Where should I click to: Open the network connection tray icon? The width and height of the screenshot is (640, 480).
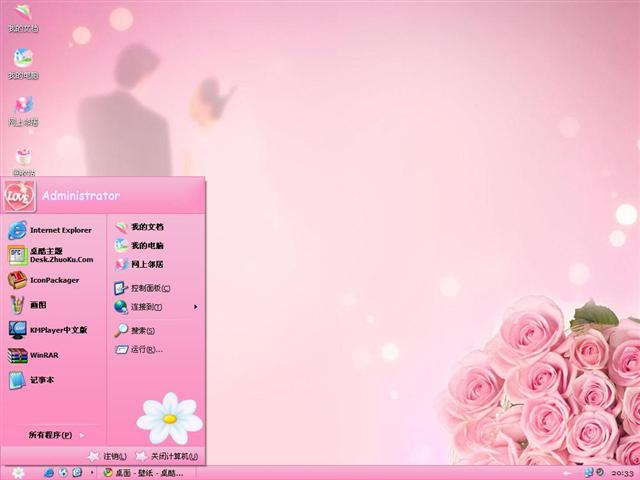[x=588, y=473]
